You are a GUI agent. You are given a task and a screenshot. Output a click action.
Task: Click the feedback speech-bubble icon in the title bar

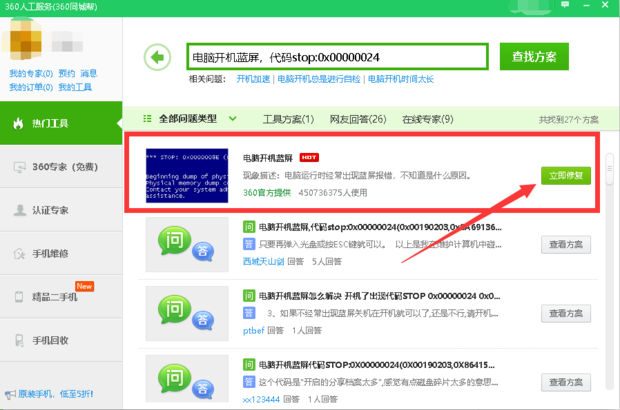click(x=565, y=5)
